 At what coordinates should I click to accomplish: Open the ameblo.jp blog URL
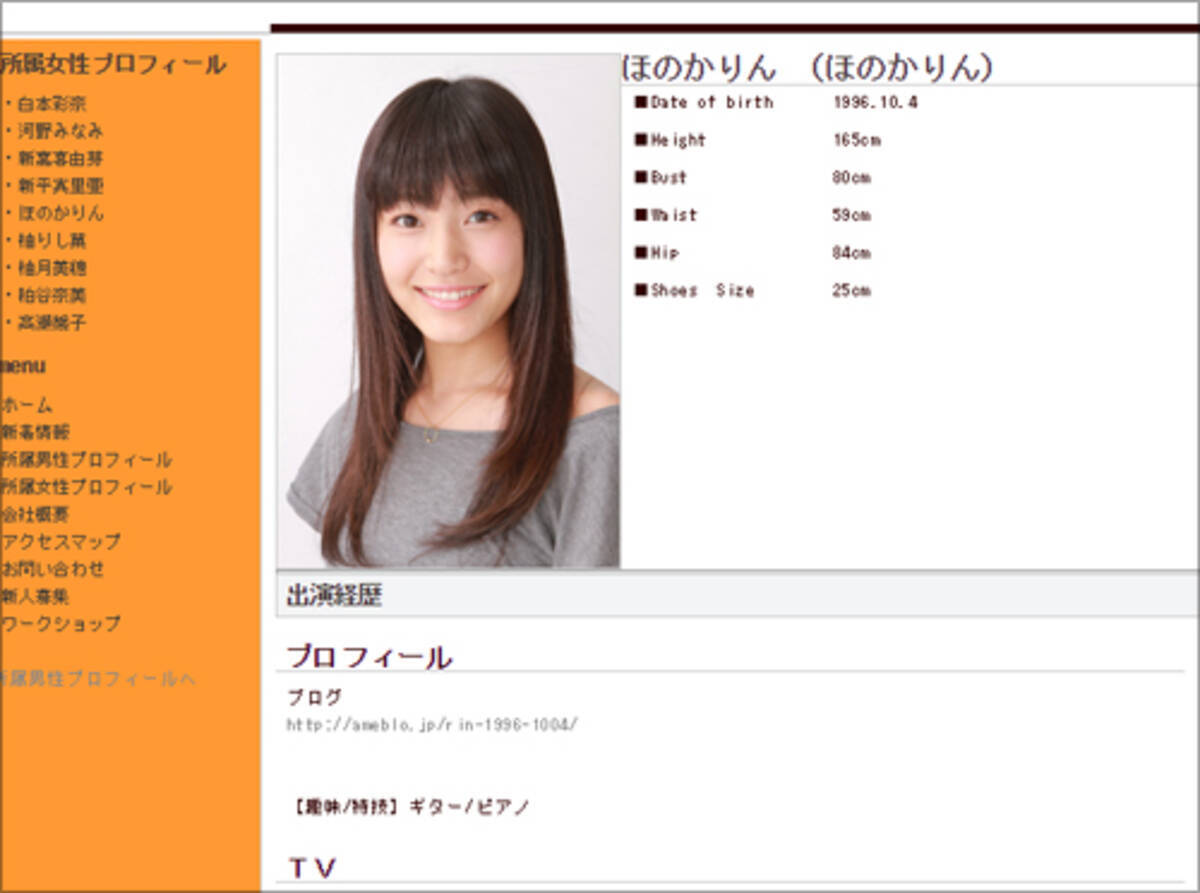[432, 724]
